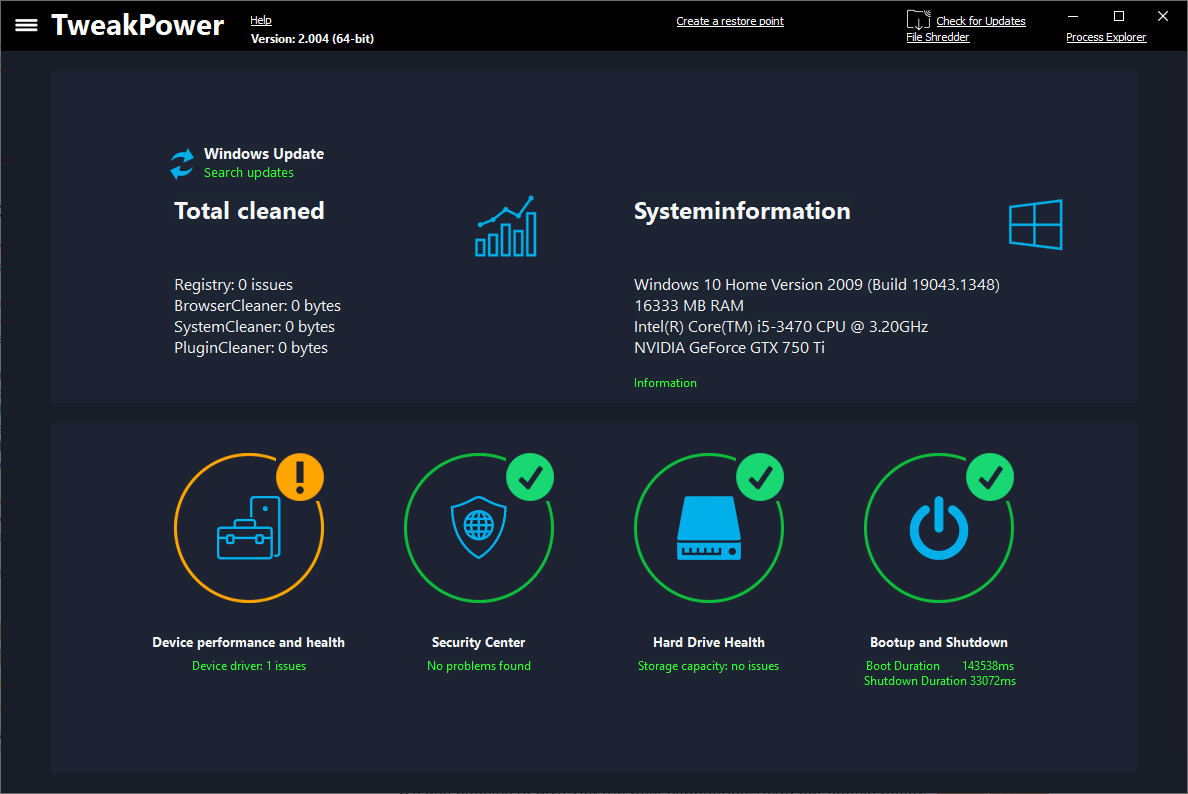This screenshot has height=794, width=1188.
Task: Click the Windows logo icon
Action: [1035, 225]
